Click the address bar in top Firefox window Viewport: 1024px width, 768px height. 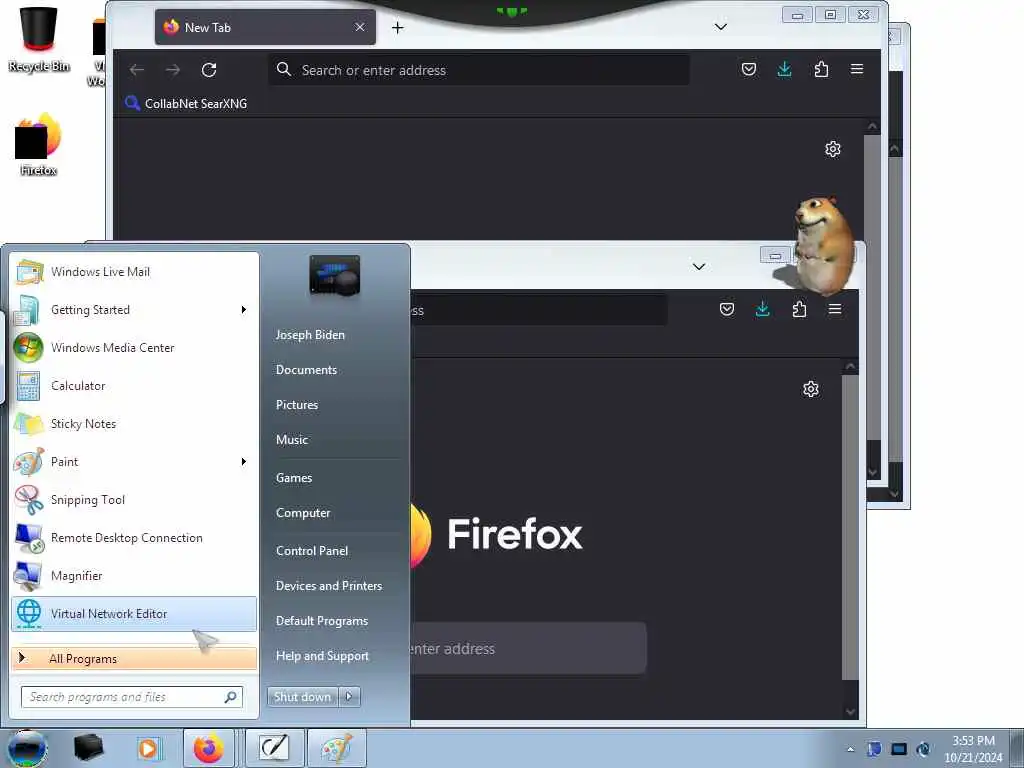[479, 70]
